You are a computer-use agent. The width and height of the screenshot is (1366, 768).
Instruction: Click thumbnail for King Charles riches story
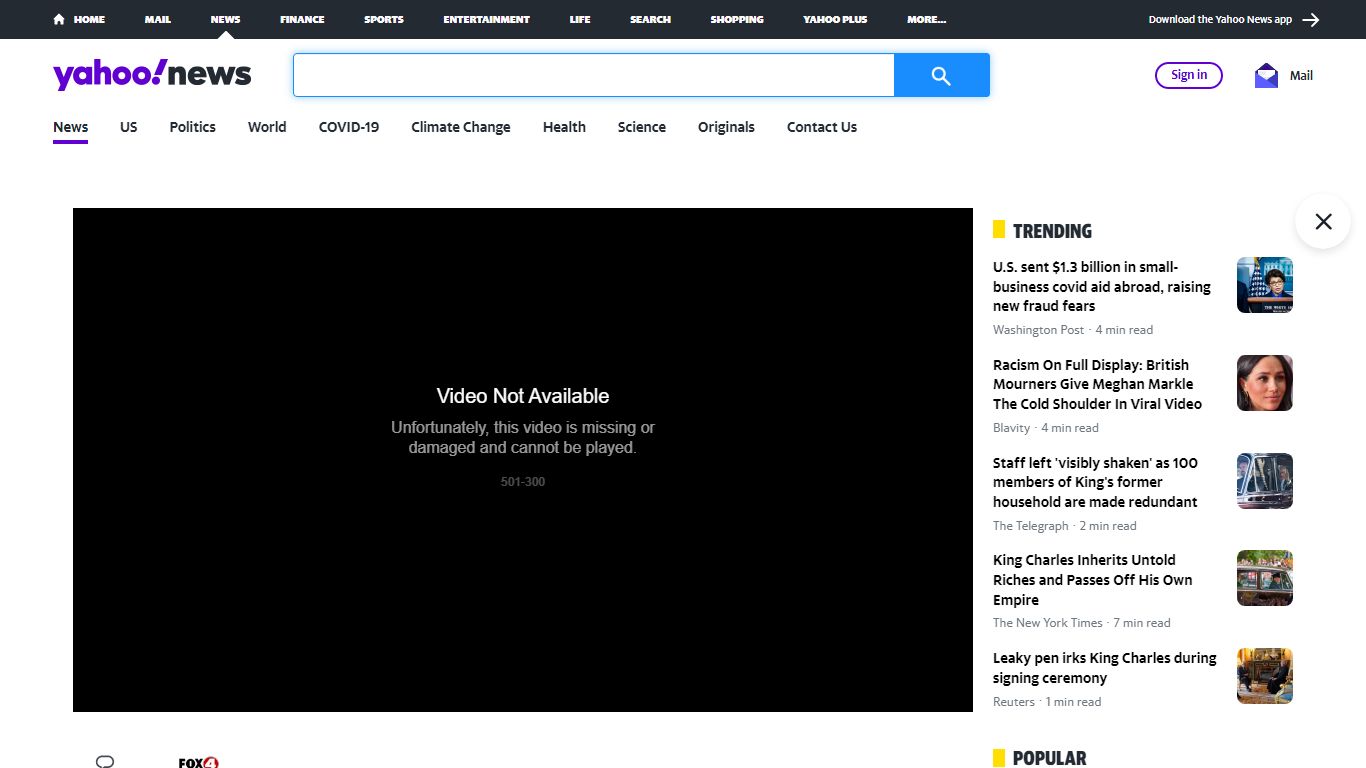pyautogui.click(x=1265, y=578)
